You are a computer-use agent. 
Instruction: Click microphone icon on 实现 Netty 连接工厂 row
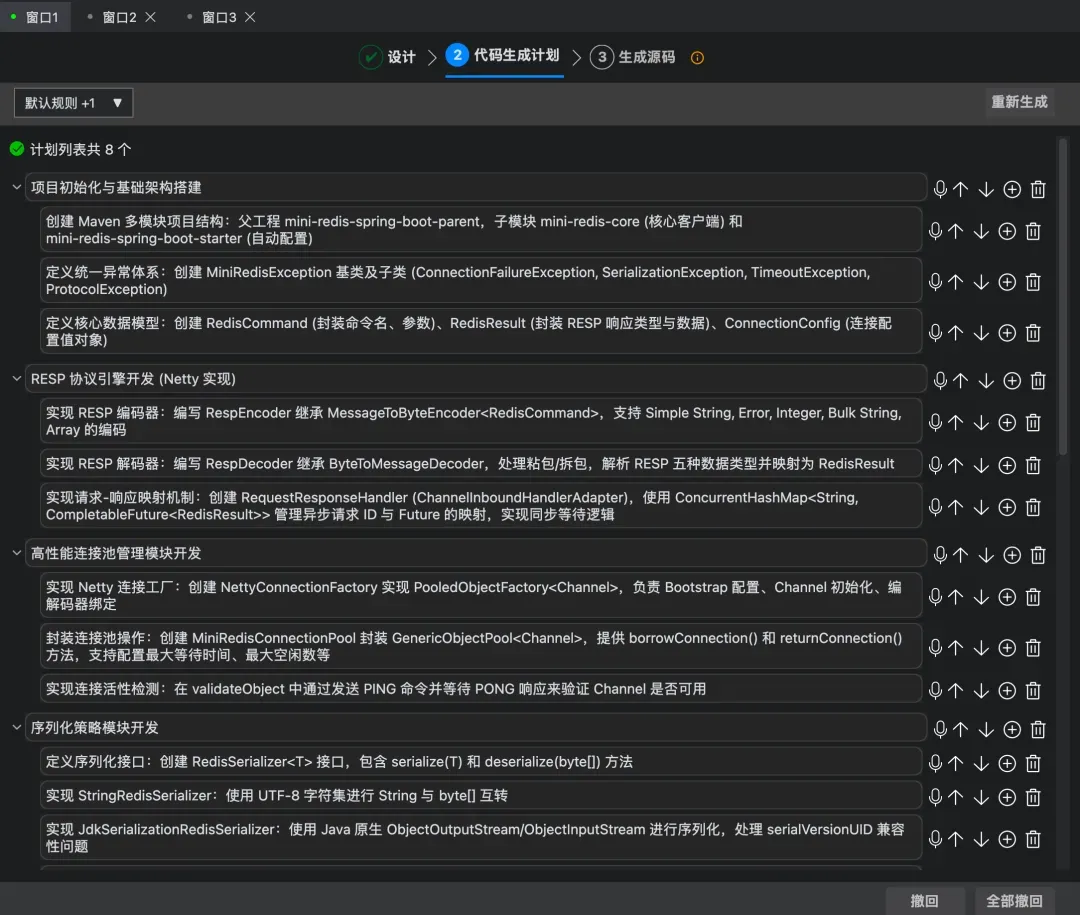tap(935, 597)
